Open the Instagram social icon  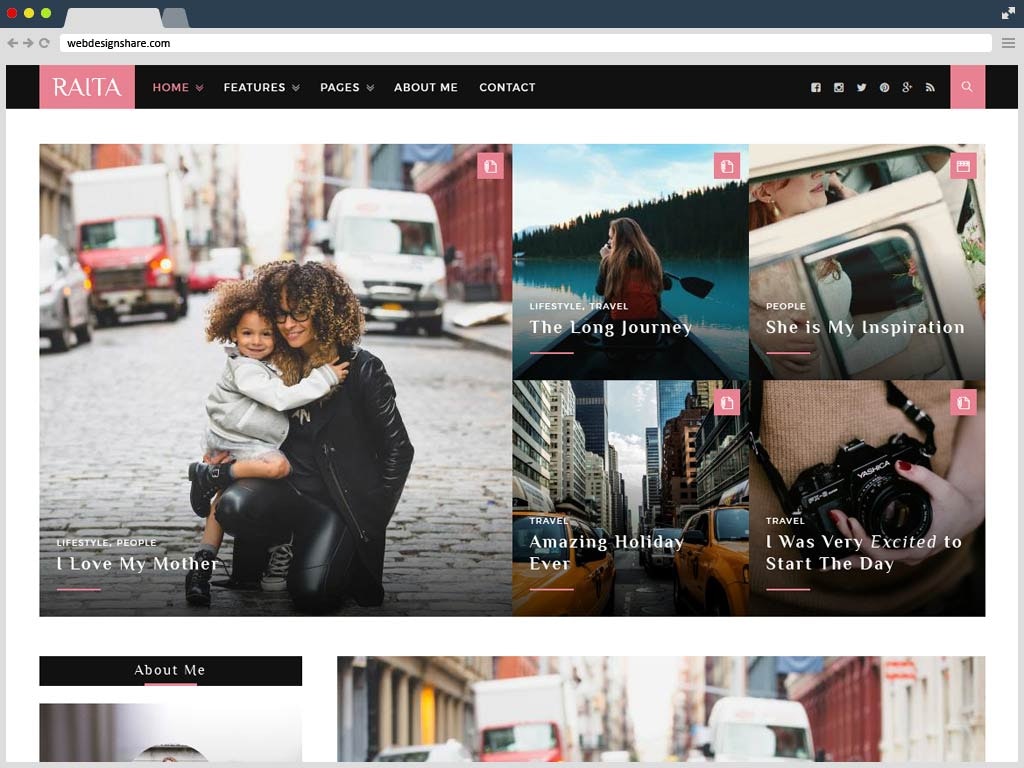[x=839, y=88]
